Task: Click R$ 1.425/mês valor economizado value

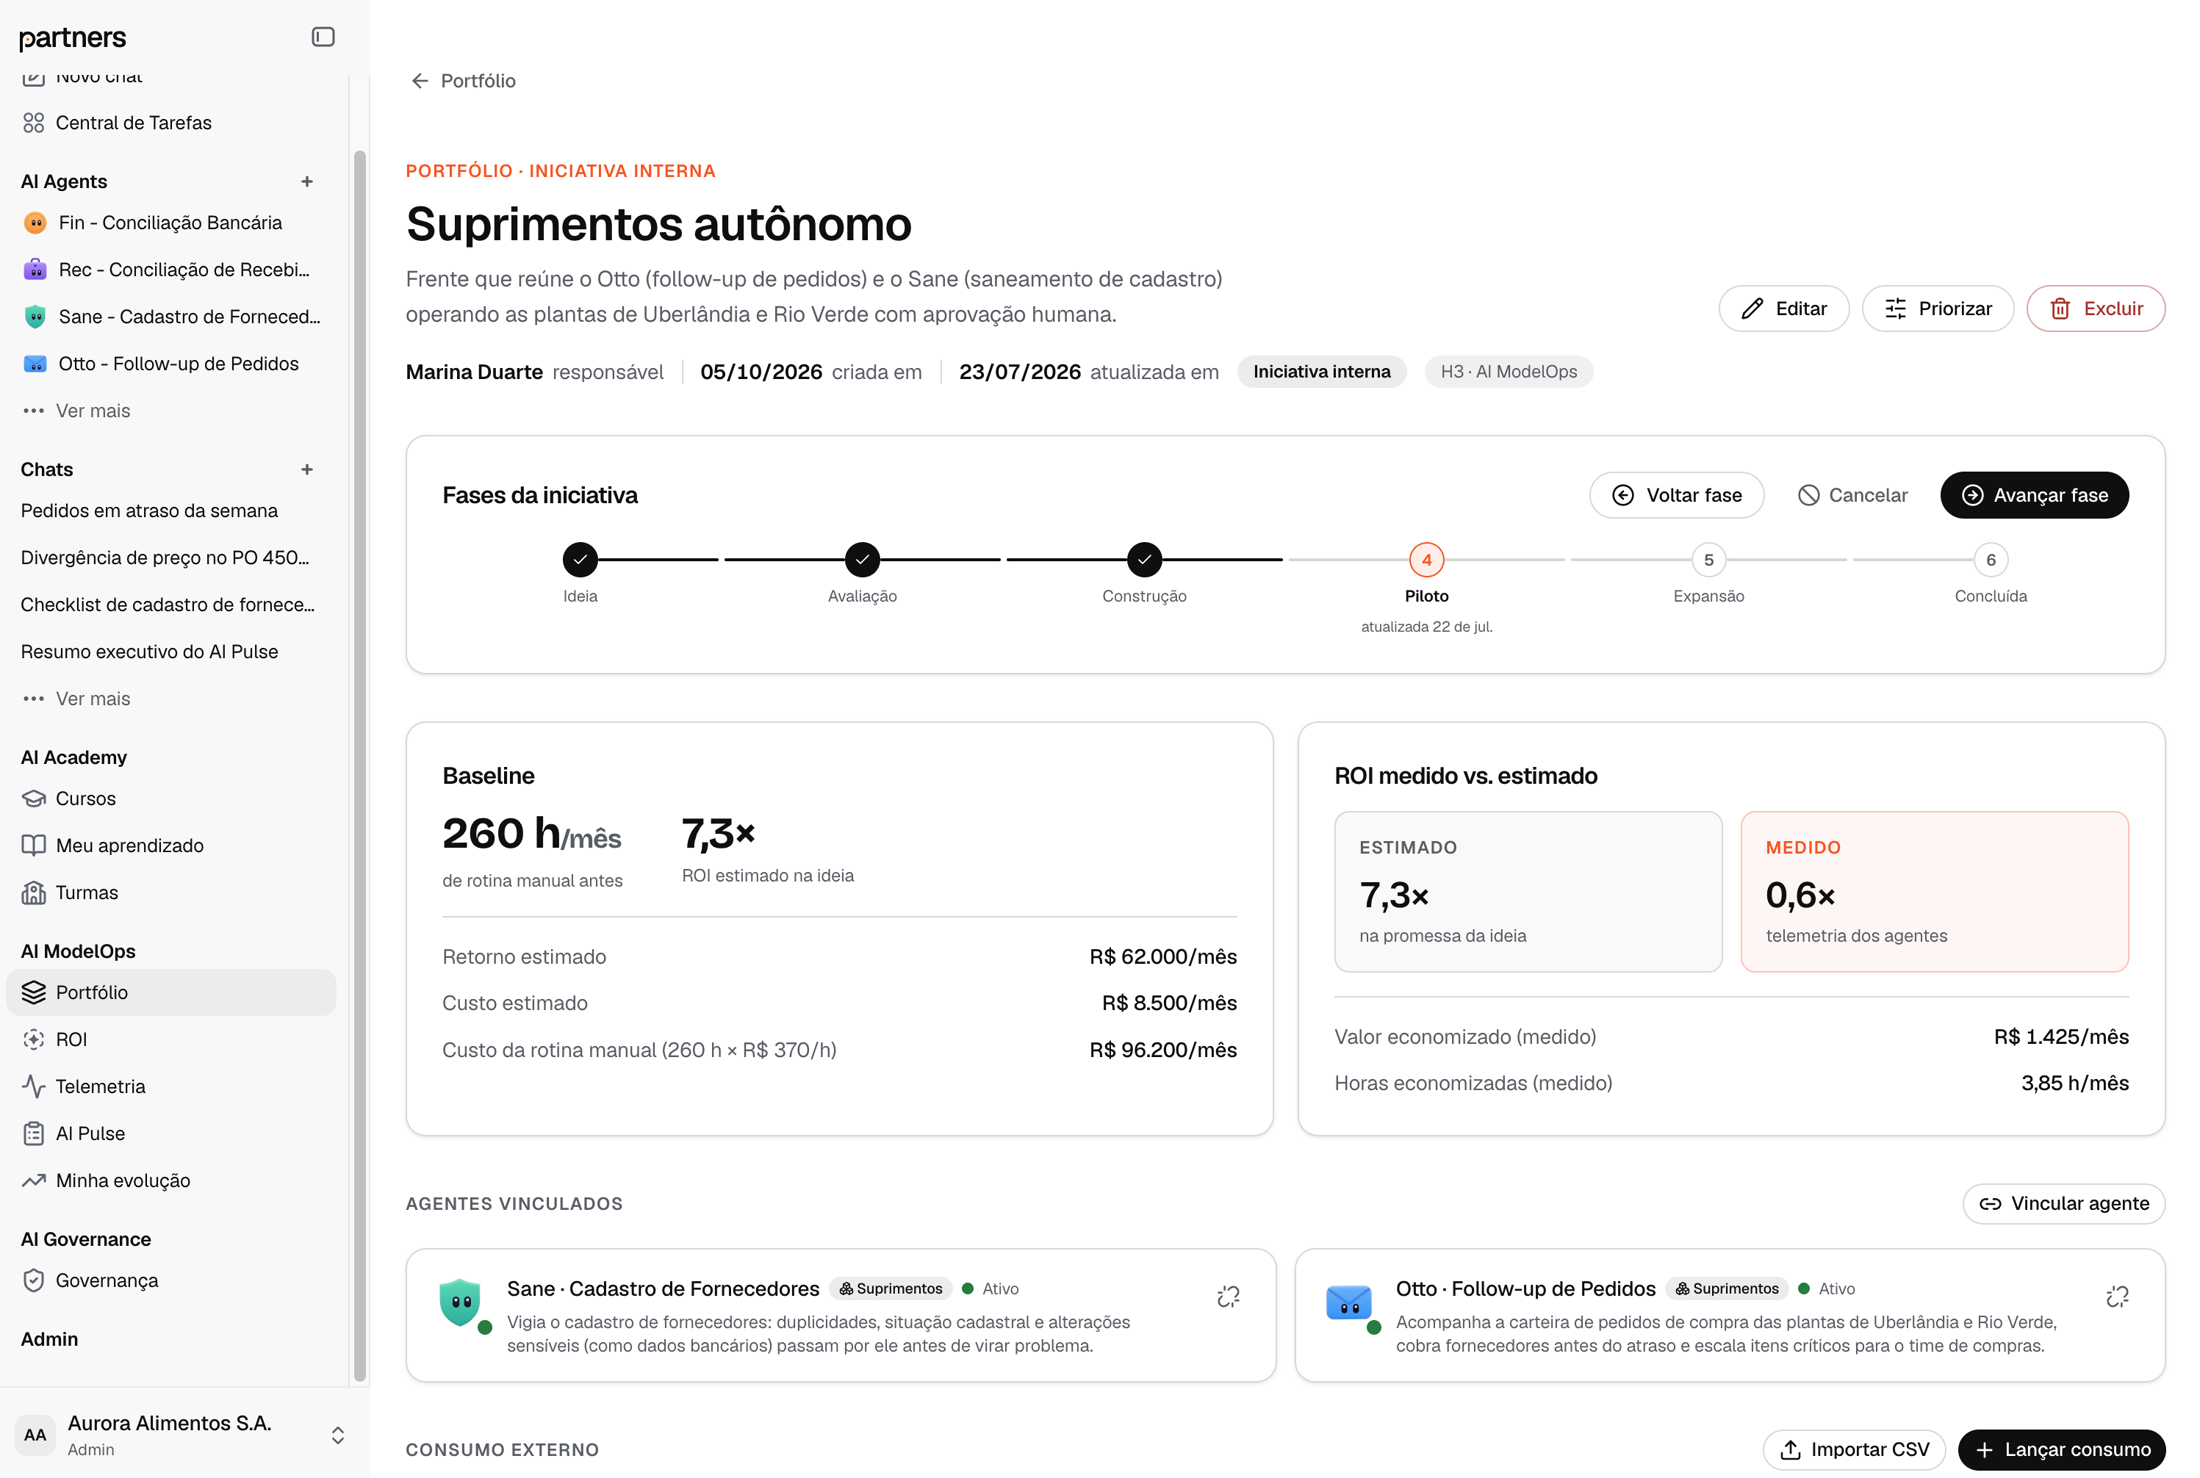Action: [2060, 1037]
